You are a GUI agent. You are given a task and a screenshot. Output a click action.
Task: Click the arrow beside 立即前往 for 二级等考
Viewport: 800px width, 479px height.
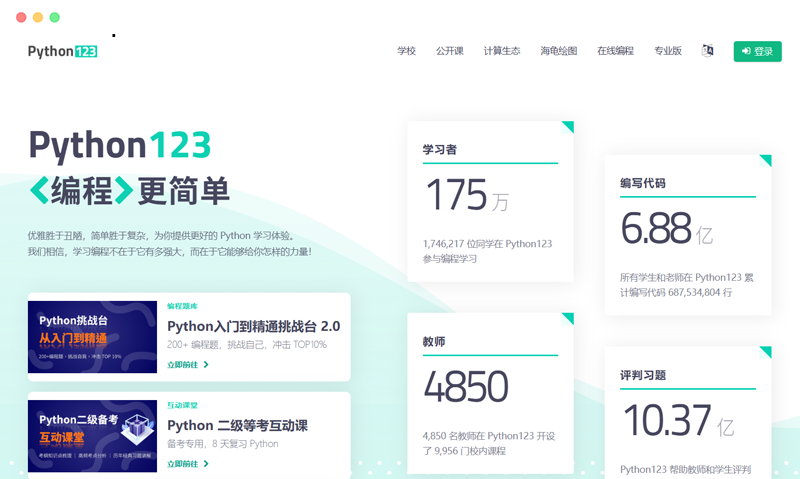point(206,464)
